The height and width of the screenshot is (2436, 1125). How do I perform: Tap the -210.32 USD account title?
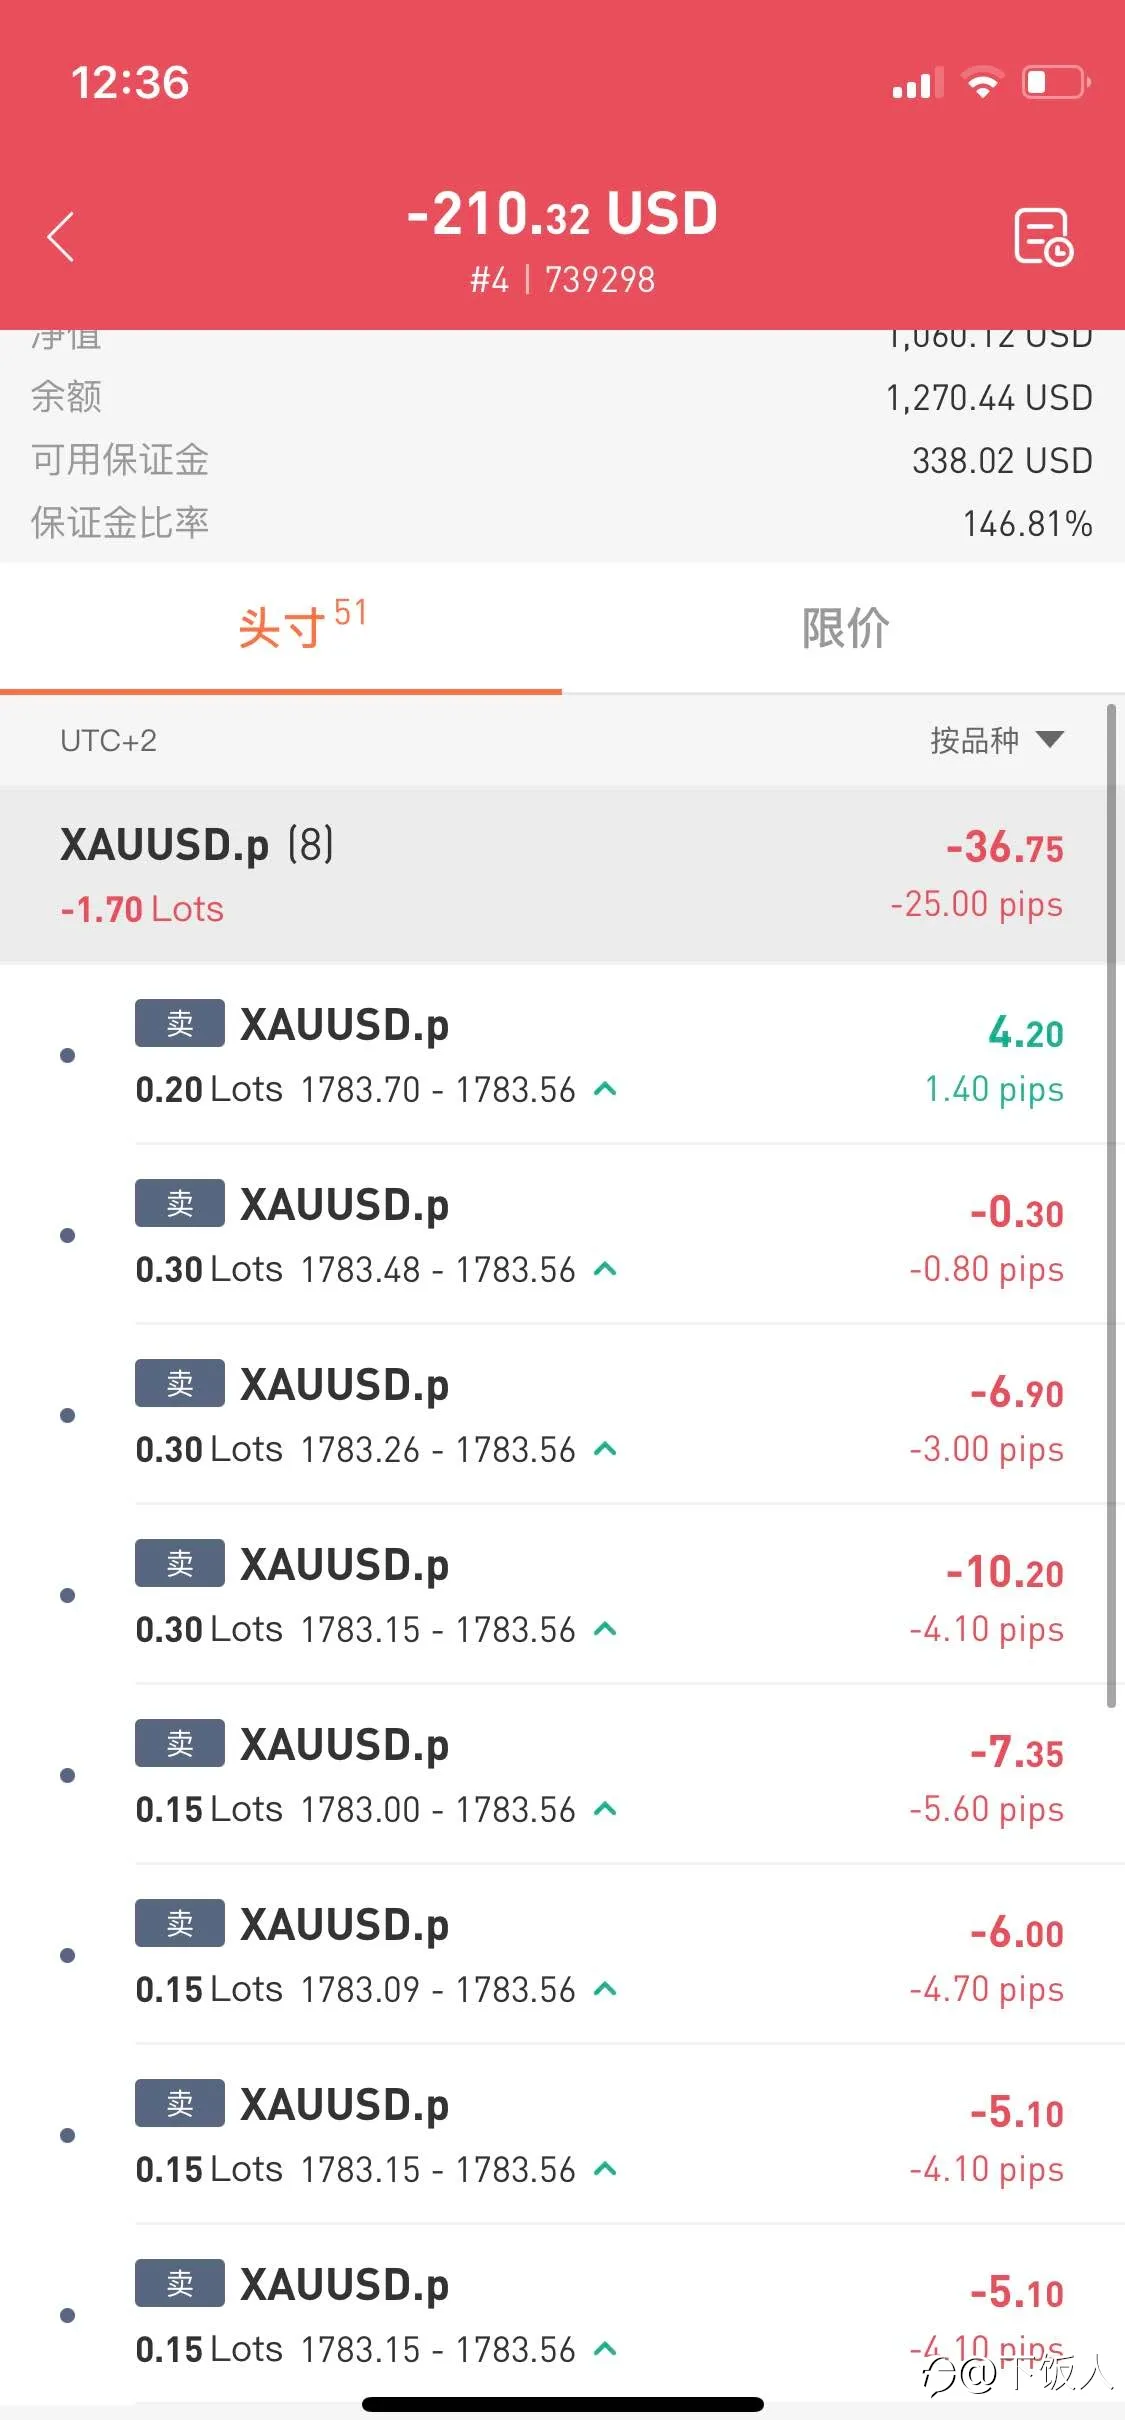[562, 214]
